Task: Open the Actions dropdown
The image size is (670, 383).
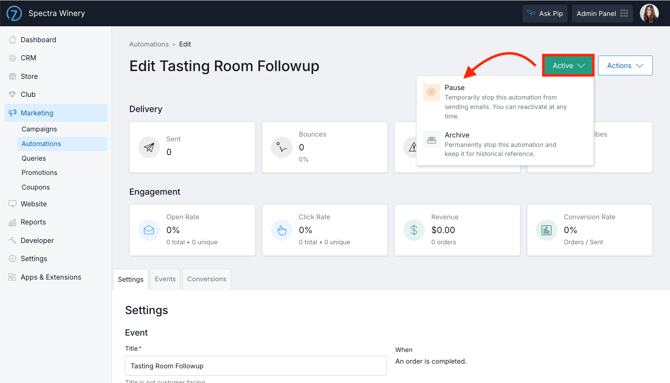Action: click(x=625, y=65)
